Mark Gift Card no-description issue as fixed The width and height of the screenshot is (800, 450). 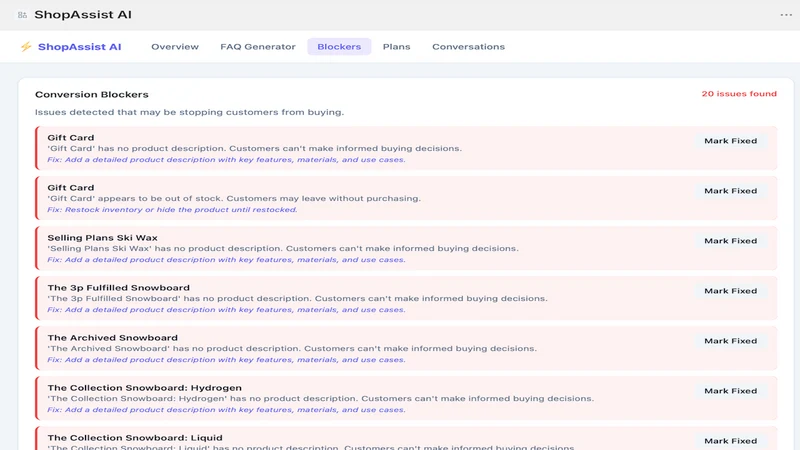pos(731,141)
